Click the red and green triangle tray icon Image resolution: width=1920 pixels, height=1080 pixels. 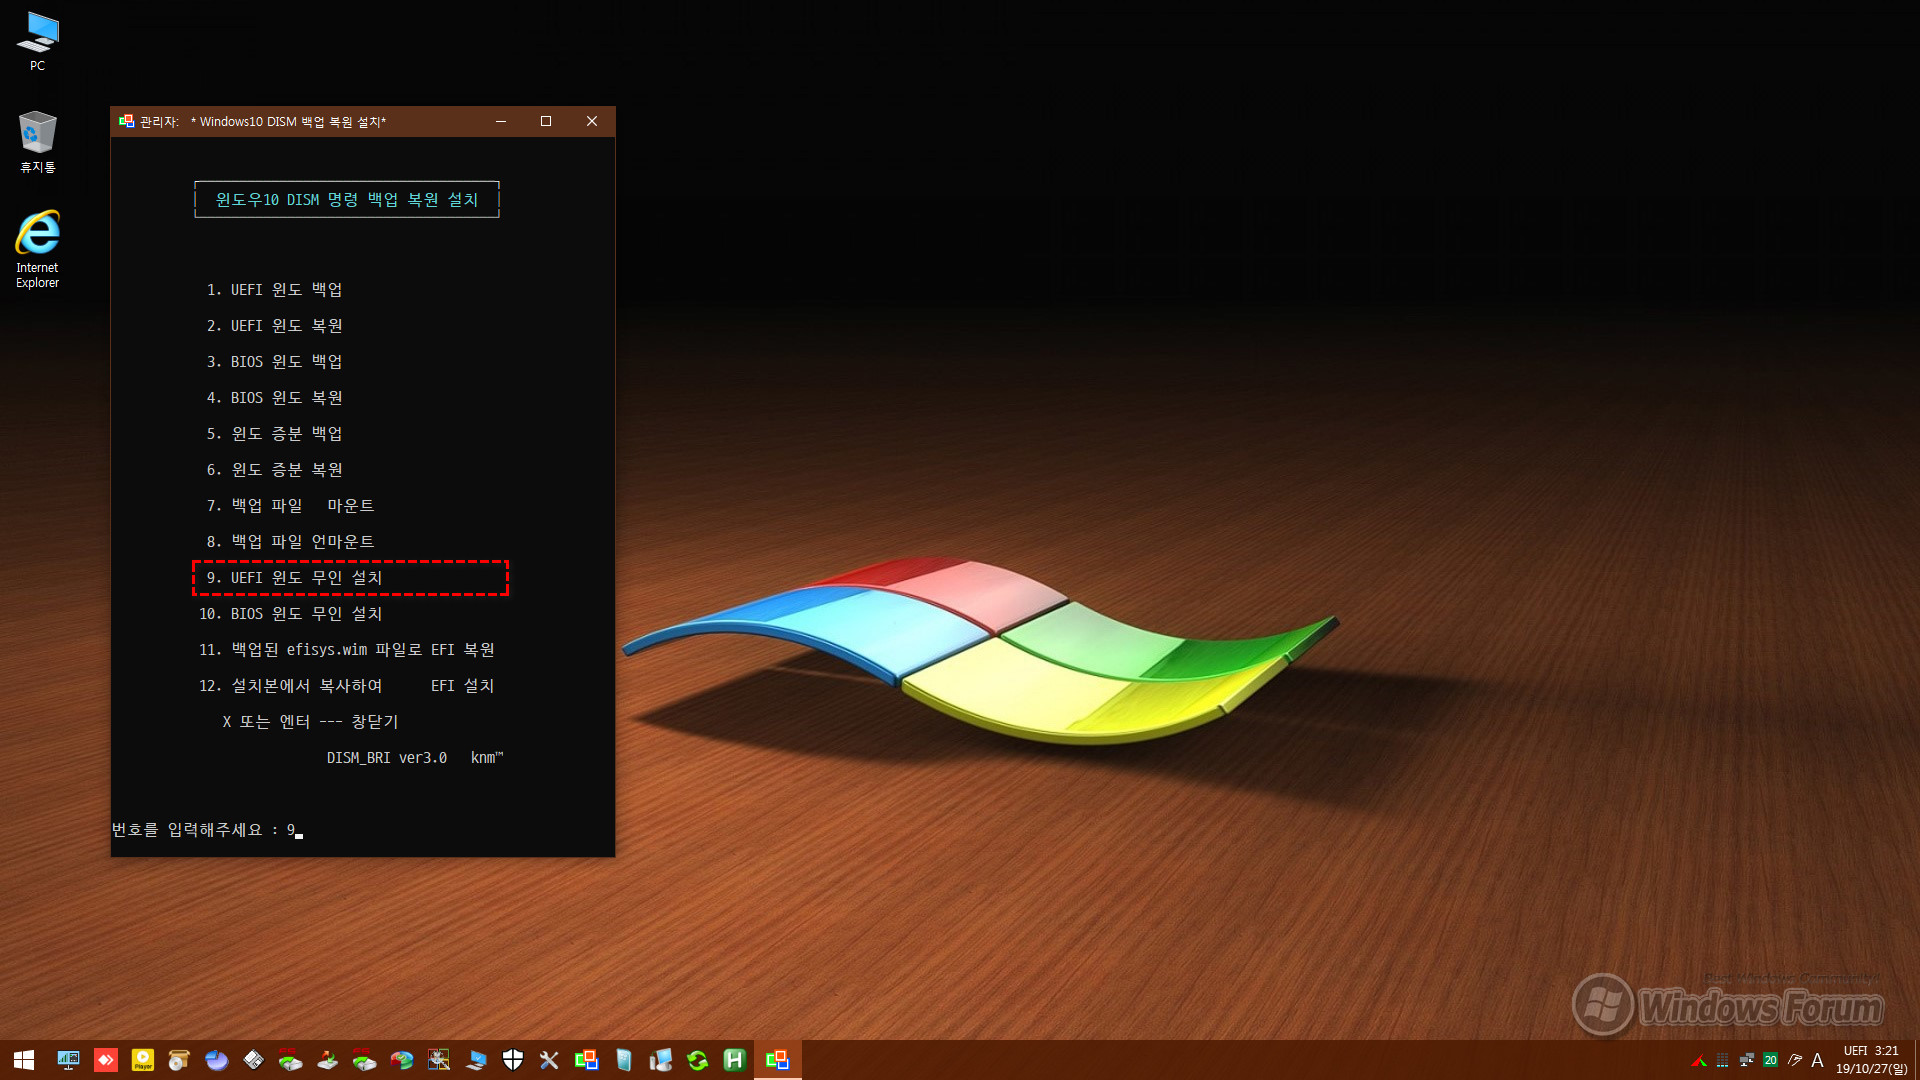click(1699, 1061)
